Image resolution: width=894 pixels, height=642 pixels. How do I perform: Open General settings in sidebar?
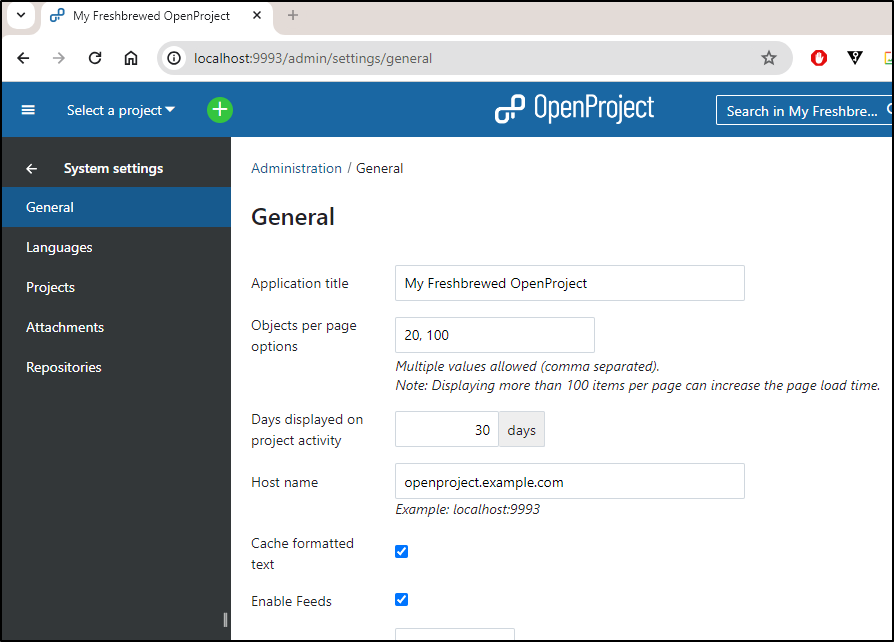coord(116,207)
